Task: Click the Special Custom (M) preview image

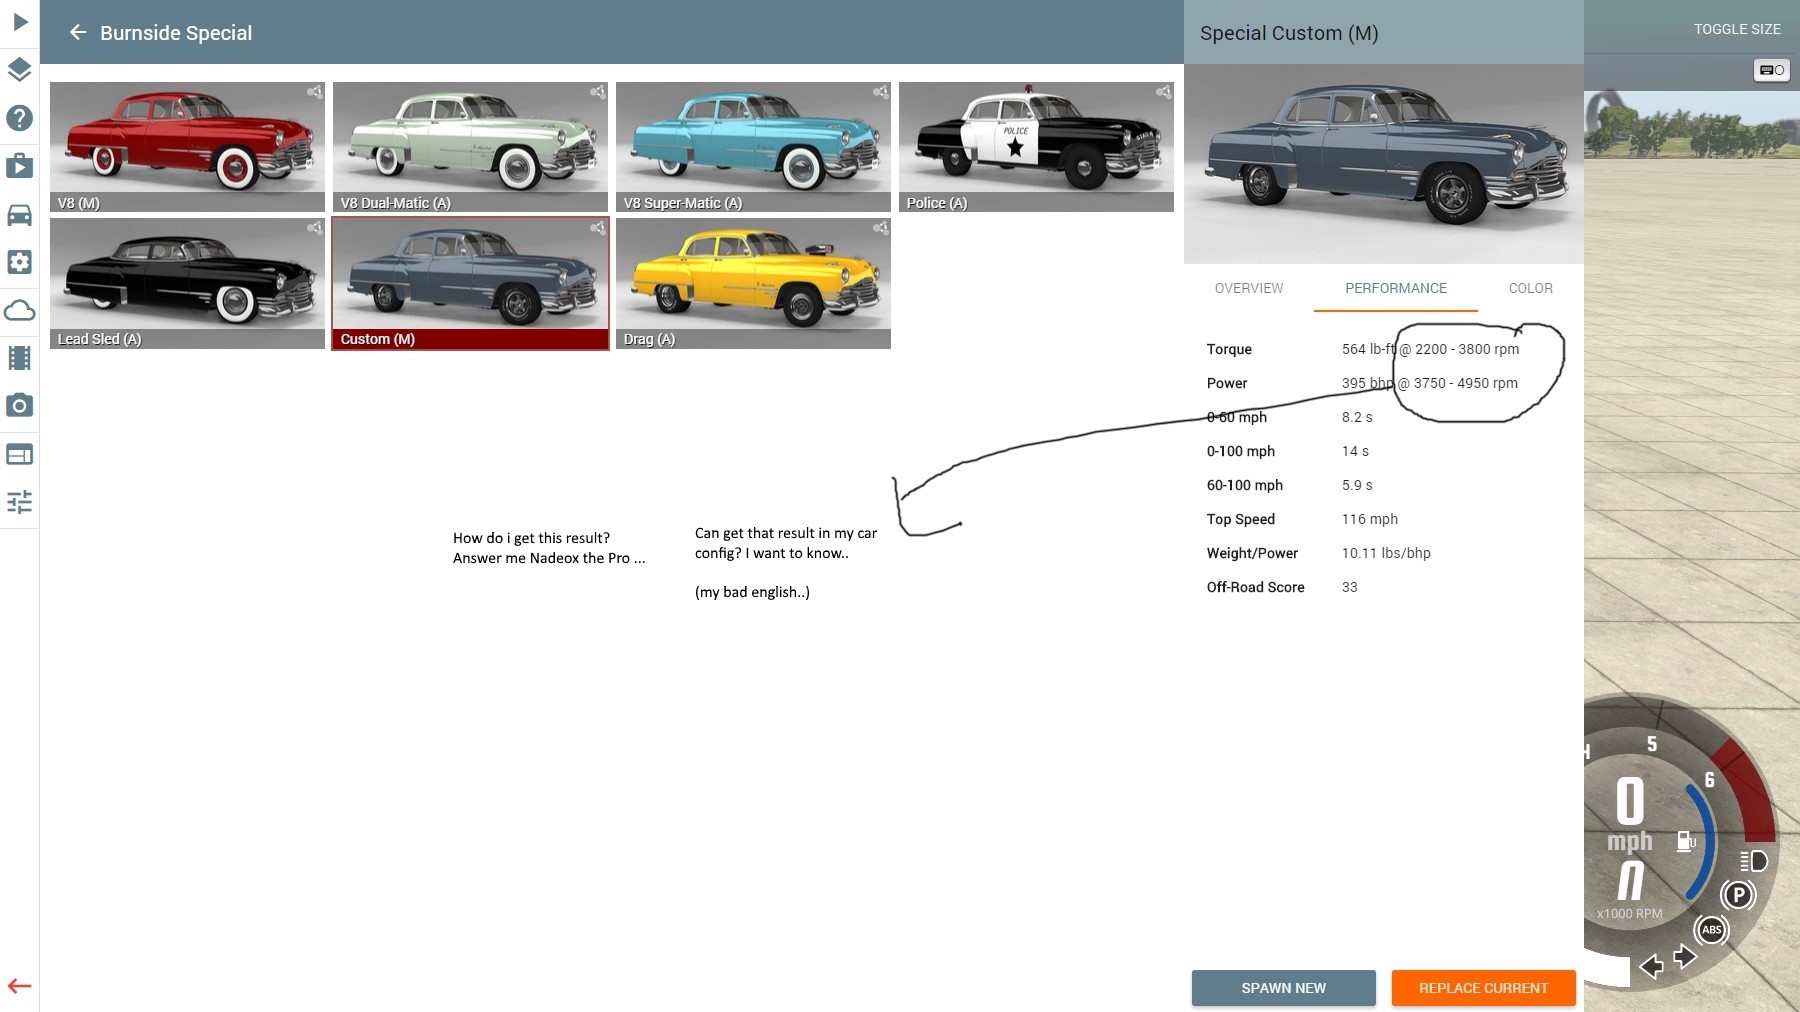Action: [1384, 164]
